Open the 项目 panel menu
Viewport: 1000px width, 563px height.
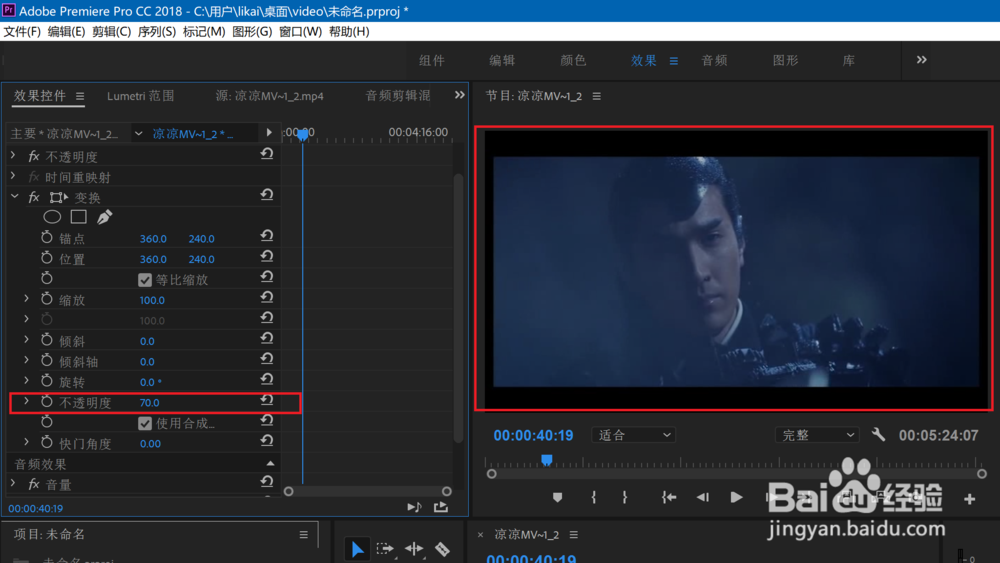pos(304,535)
